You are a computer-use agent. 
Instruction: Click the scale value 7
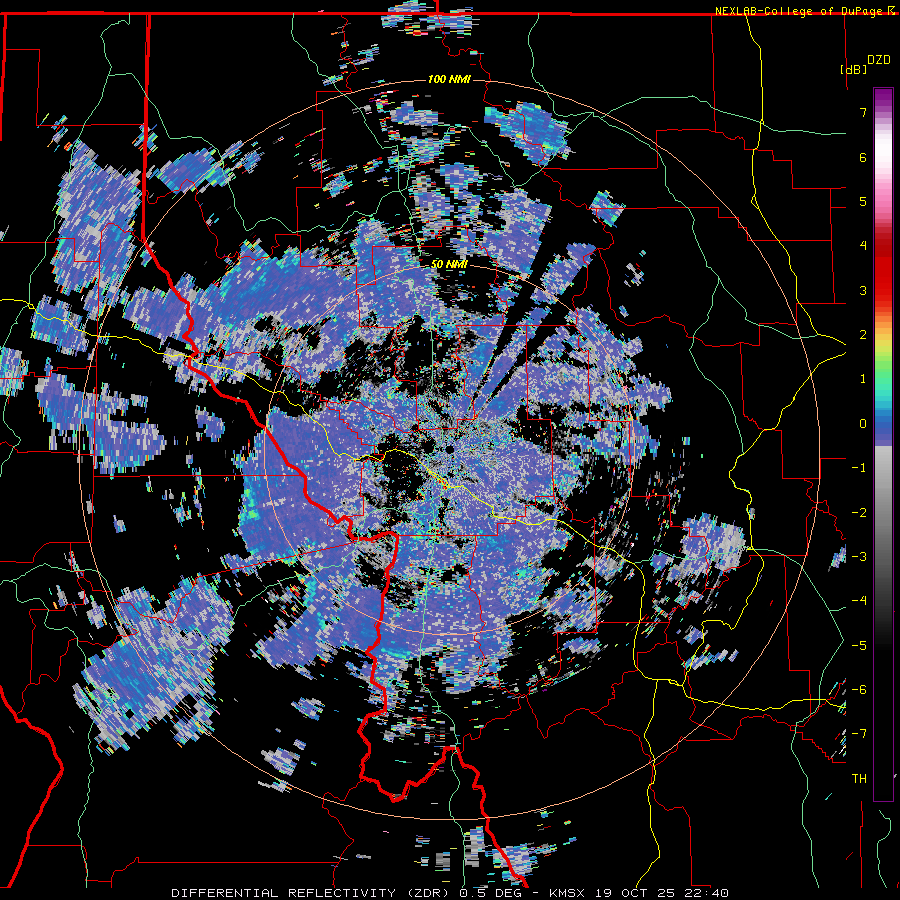[863, 112]
